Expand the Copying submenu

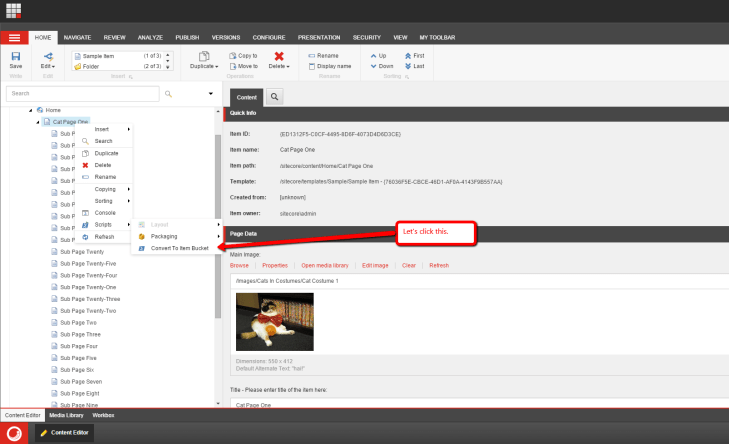[x=129, y=189]
